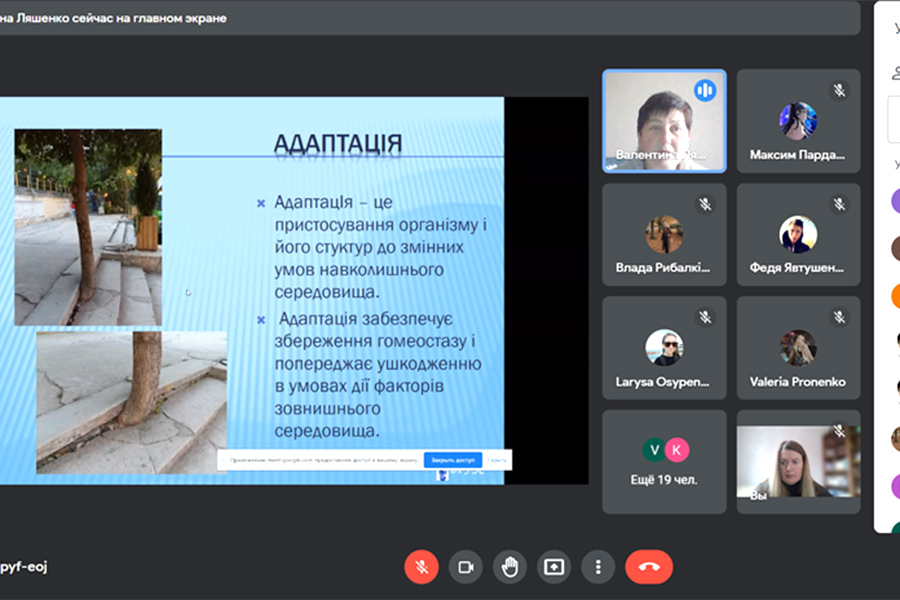Click muted mic icon on Valeria Pronenko tile
900x600 pixels.
(x=840, y=317)
